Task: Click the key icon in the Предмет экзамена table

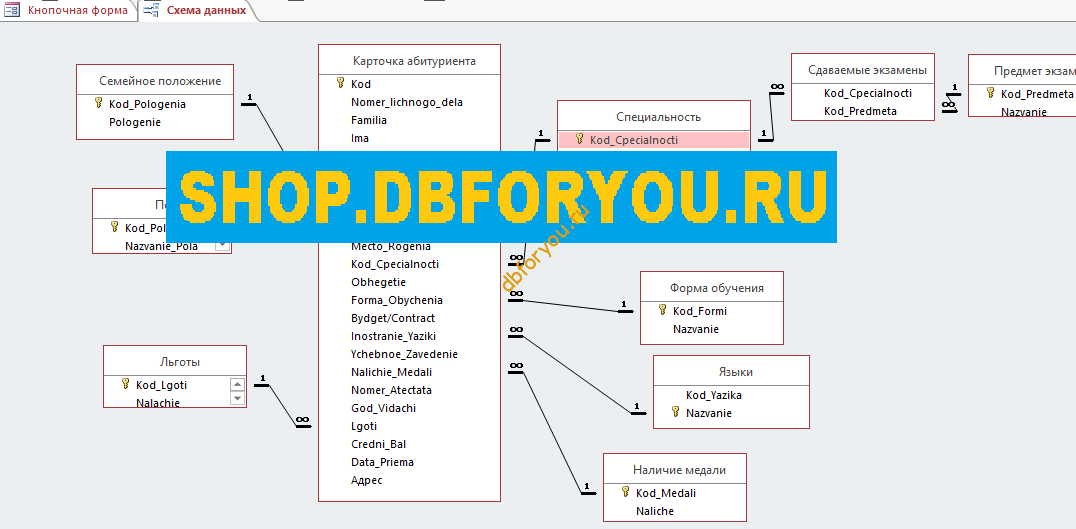Action: click(990, 93)
